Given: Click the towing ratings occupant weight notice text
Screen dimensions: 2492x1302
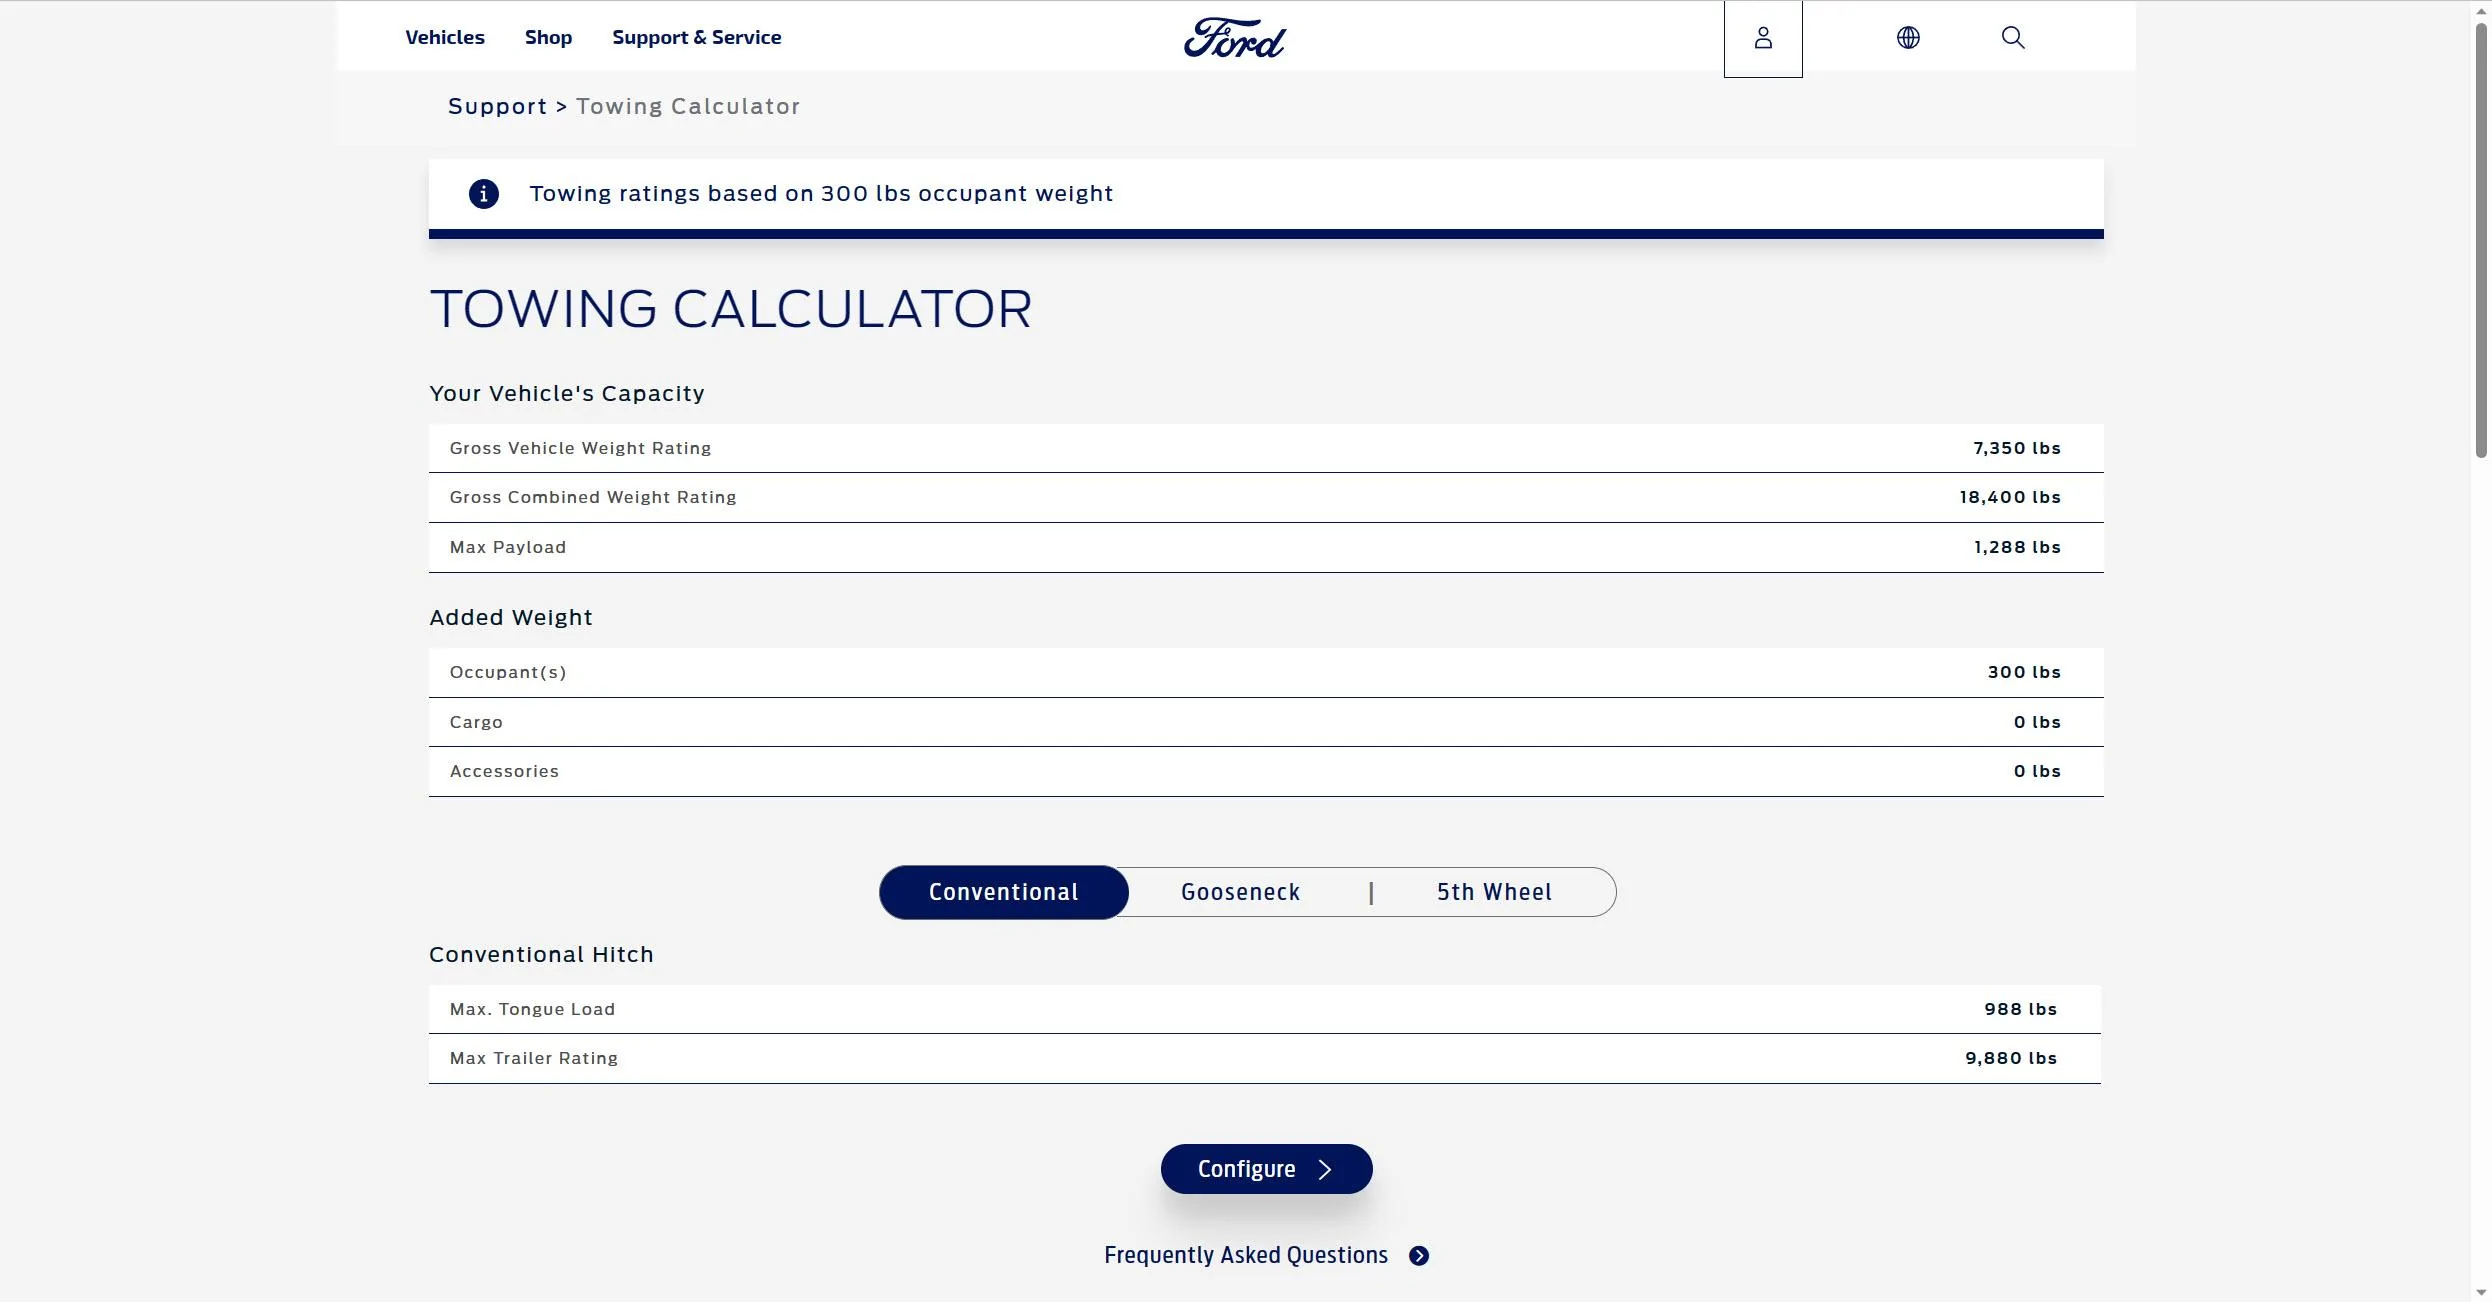Looking at the screenshot, I should coord(821,194).
